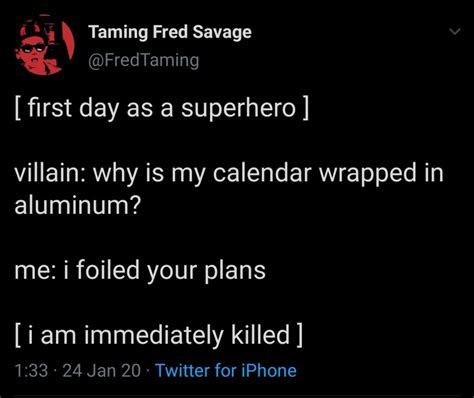The height and width of the screenshot is (398, 474).
Task: Open the Taming Fred Savage profile avatar
Action: pyautogui.click(x=44, y=45)
